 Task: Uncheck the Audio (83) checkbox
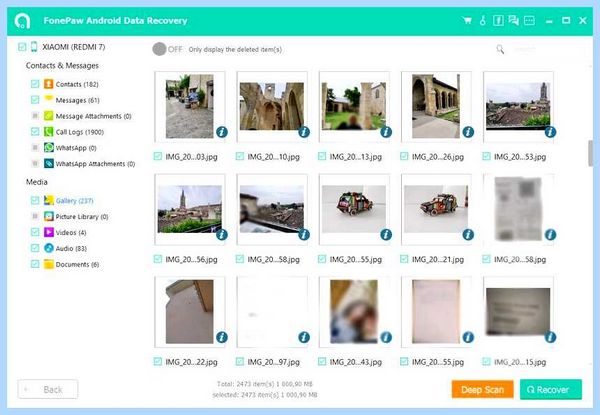(35, 248)
